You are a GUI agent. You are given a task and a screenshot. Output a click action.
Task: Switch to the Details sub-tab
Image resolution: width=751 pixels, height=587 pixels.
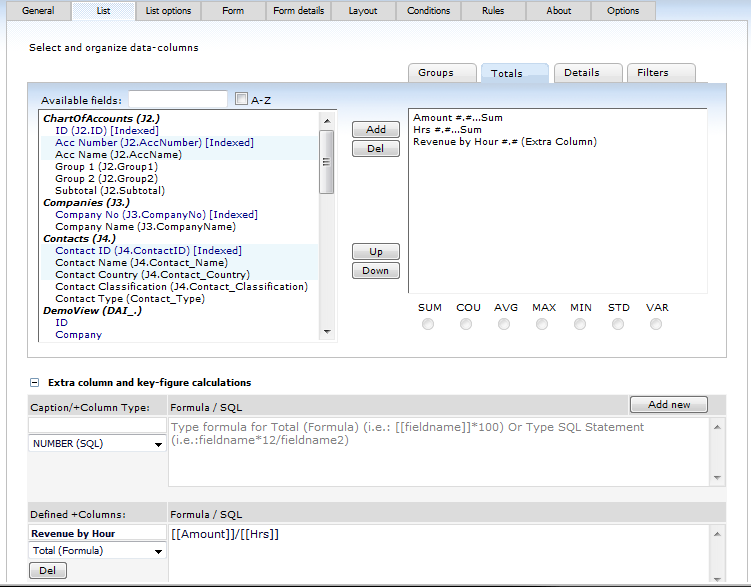[x=588, y=73]
